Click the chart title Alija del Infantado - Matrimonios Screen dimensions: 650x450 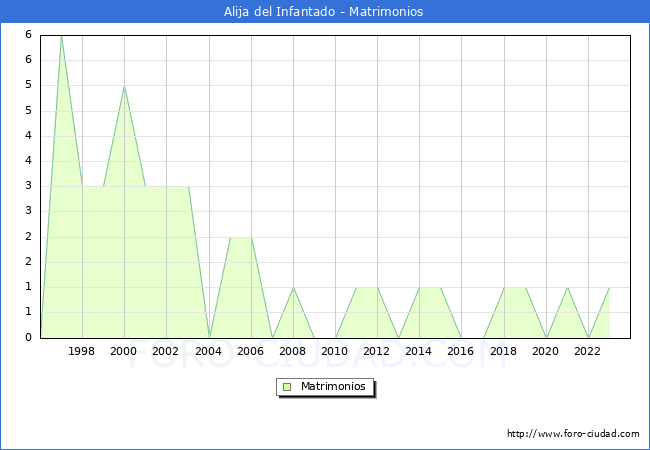point(324,12)
